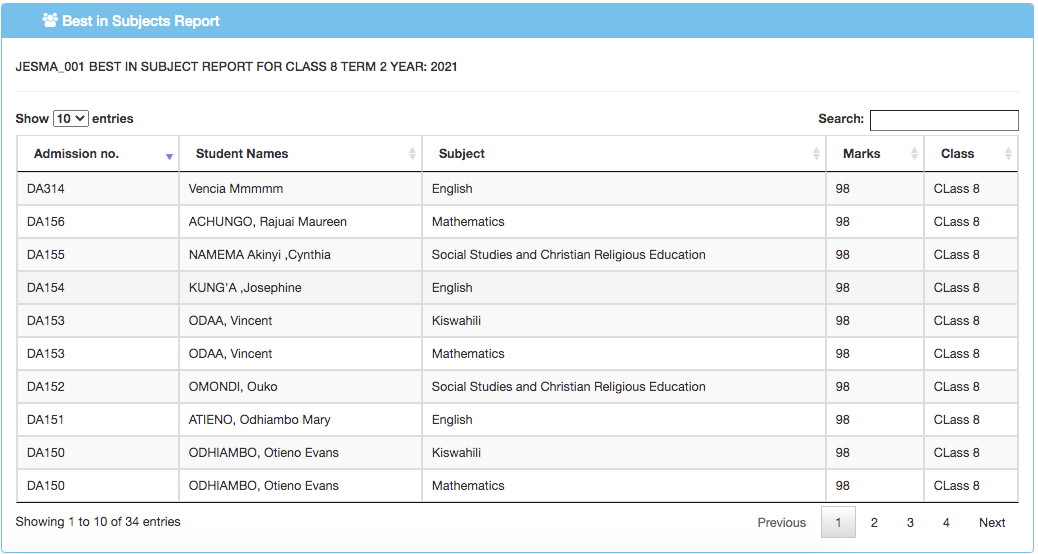1038x554 pixels.
Task: Click the DA155 admission number cell
Action: [46, 255]
